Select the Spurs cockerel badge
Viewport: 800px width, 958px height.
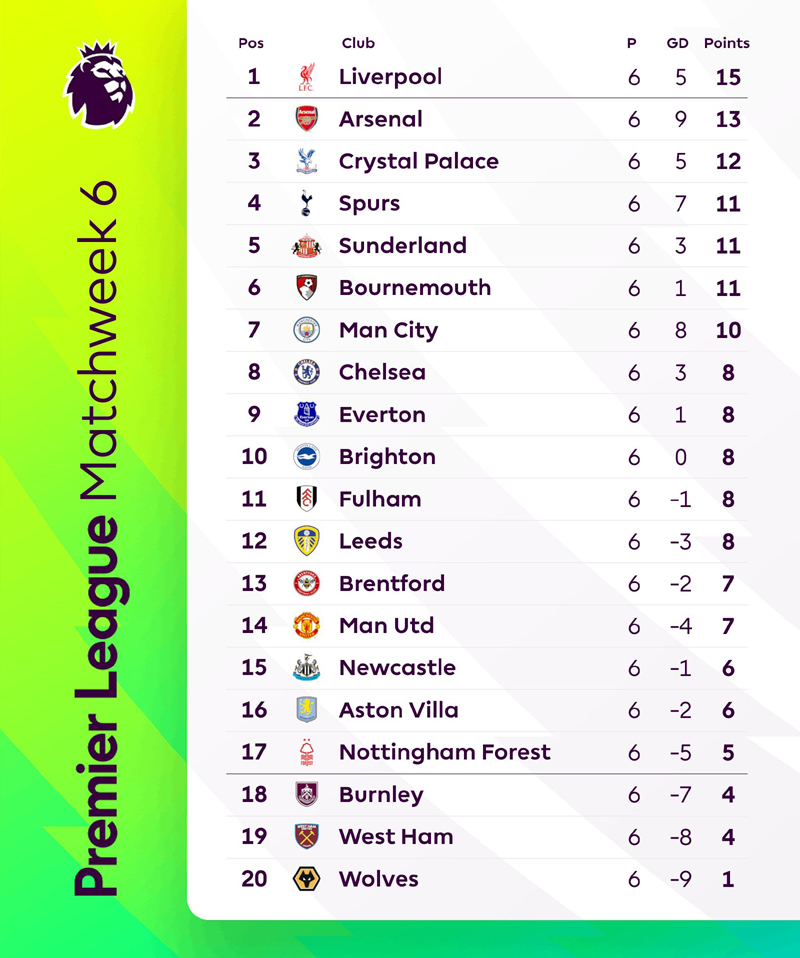coord(306,204)
